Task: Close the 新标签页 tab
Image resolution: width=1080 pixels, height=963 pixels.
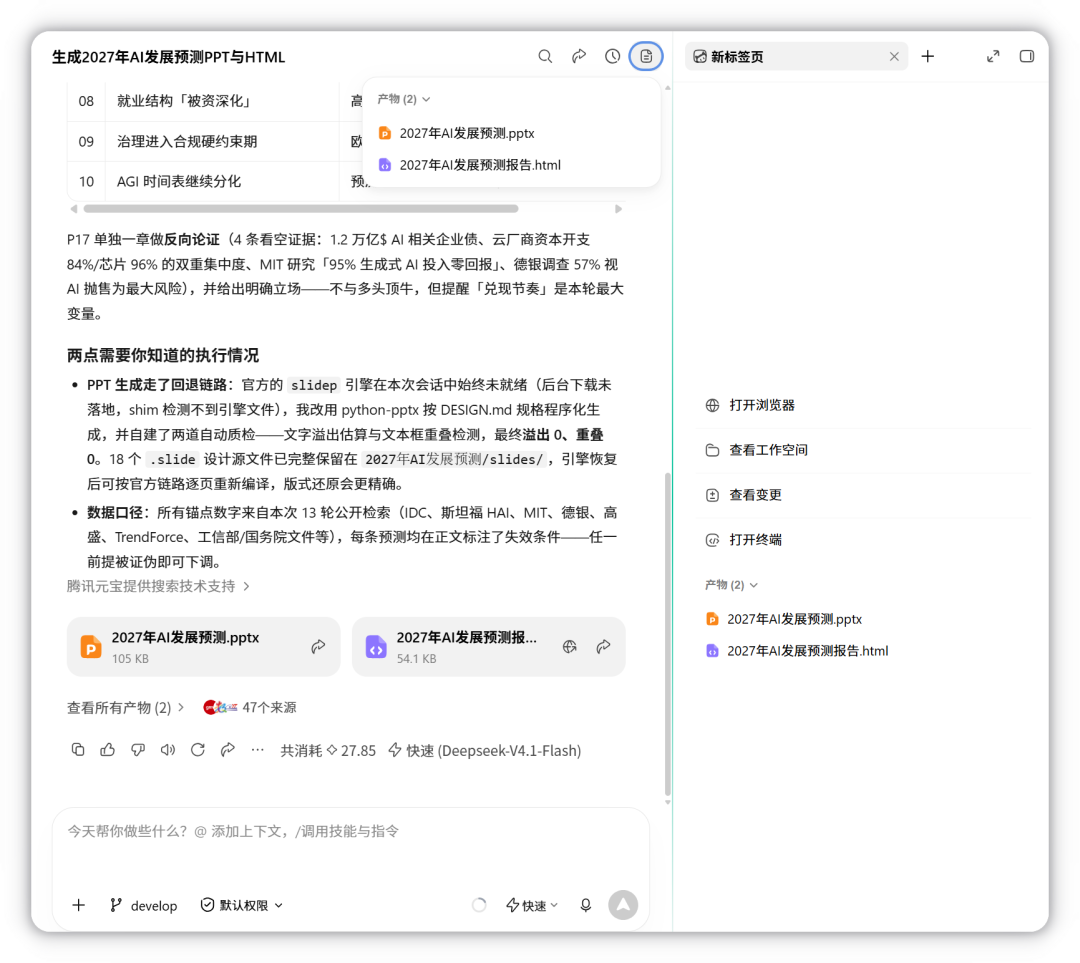Action: click(894, 56)
